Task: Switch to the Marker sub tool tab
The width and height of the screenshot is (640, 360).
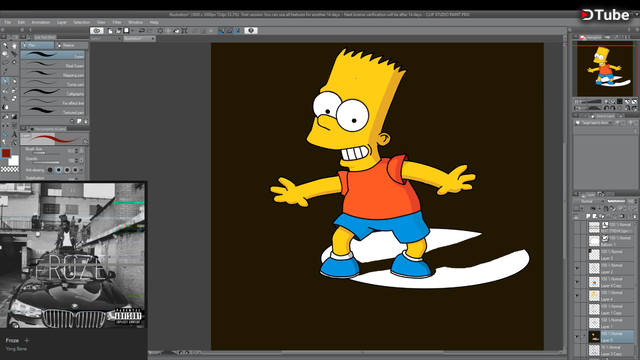Action: point(71,45)
